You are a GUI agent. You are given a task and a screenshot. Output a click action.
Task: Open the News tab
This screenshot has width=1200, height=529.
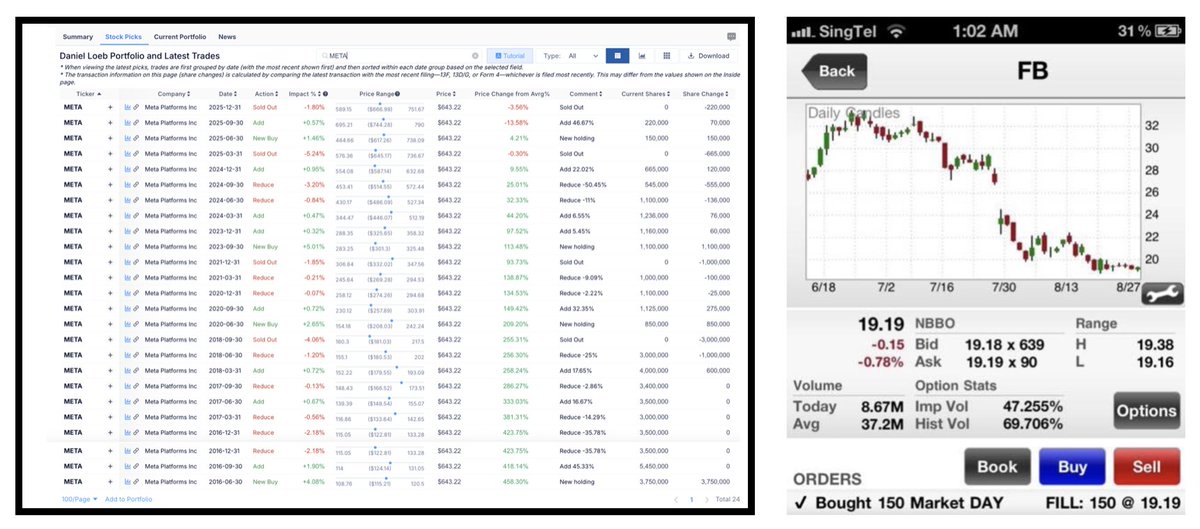point(227,36)
